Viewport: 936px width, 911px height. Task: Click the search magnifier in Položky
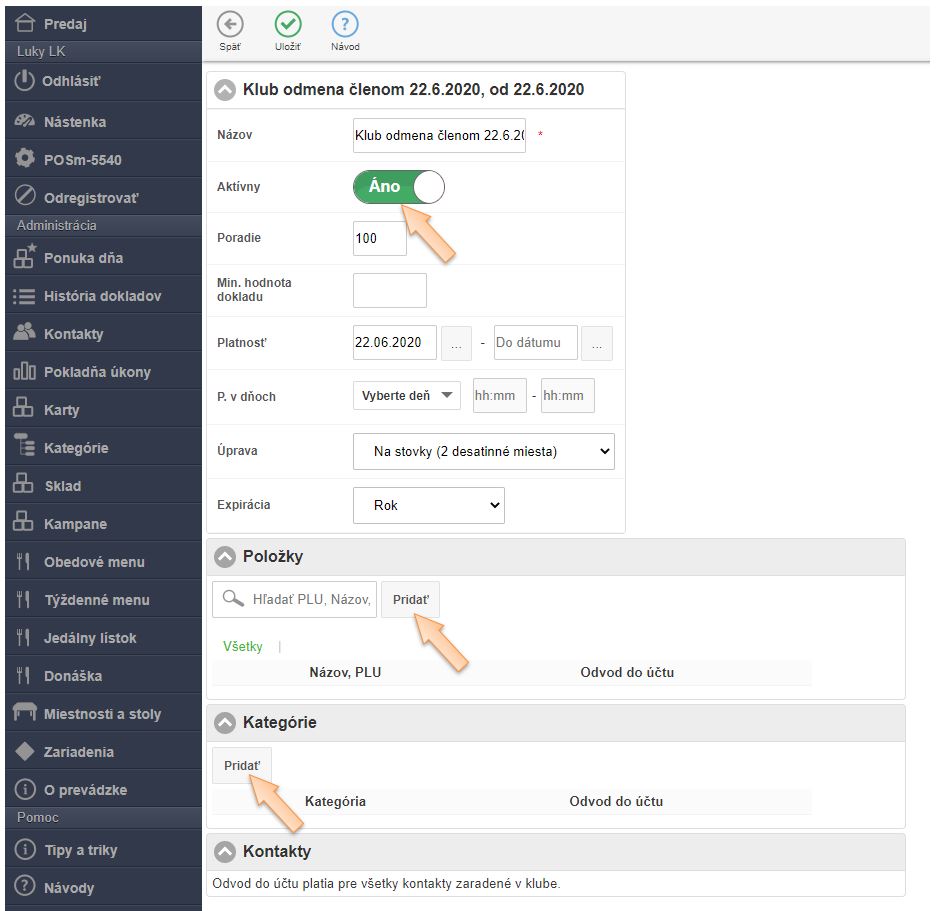(x=234, y=599)
